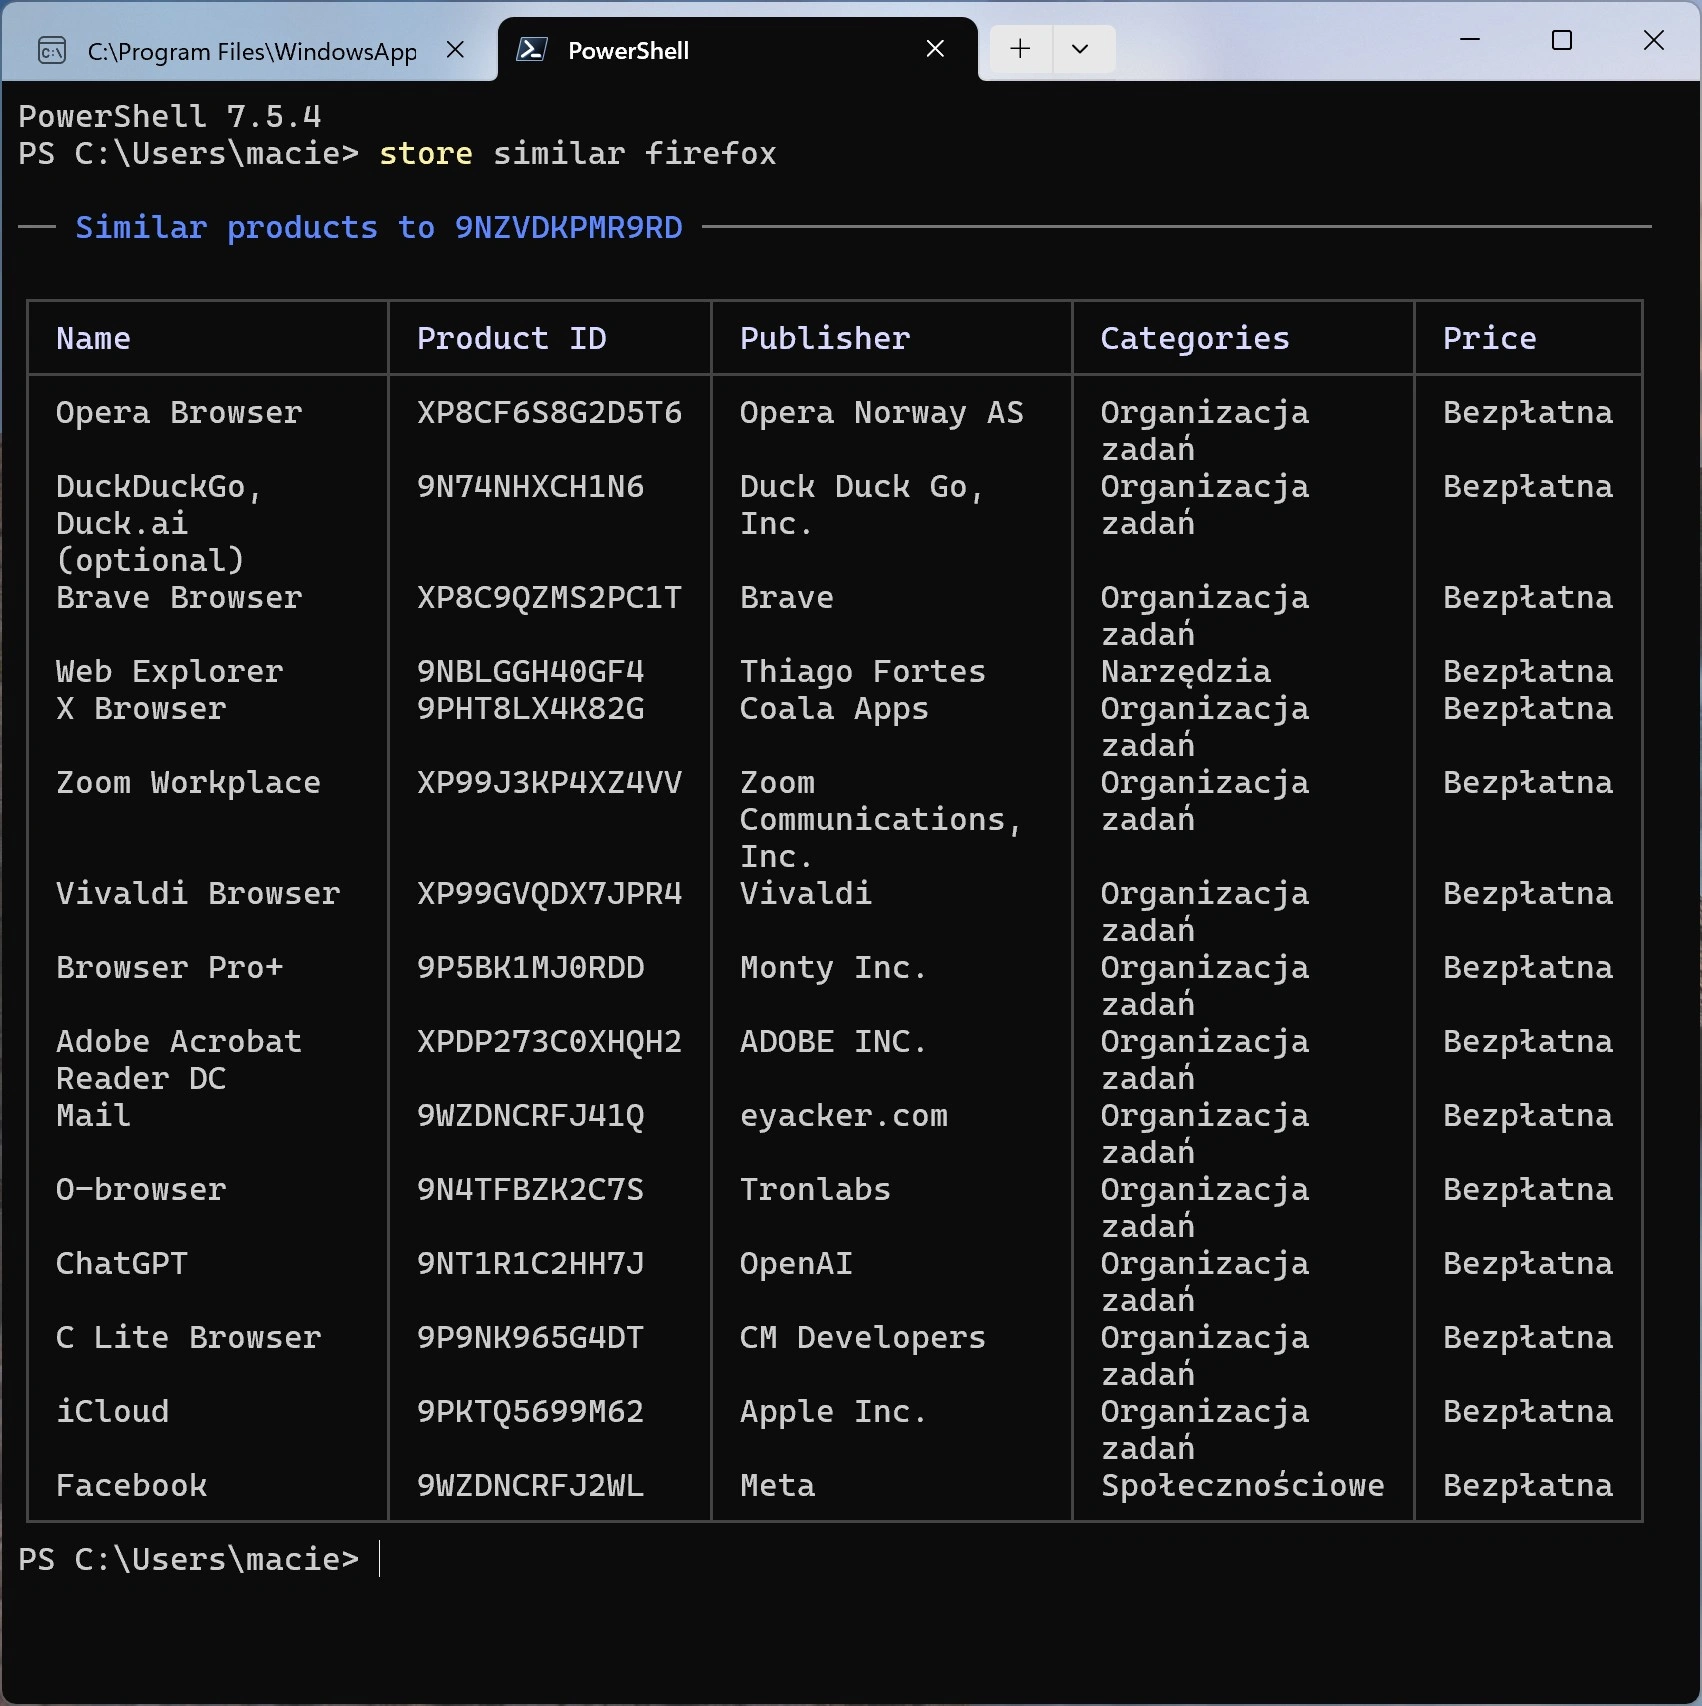This screenshot has height=1706, width=1702.
Task: Click the Opera Browser row name
Action: coord(178,412)
